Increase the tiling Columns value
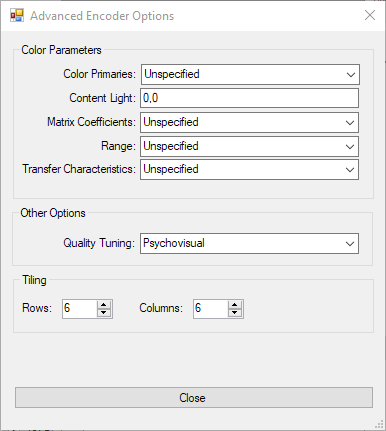Screen dimensions: 386x431 tap(235, 305)
